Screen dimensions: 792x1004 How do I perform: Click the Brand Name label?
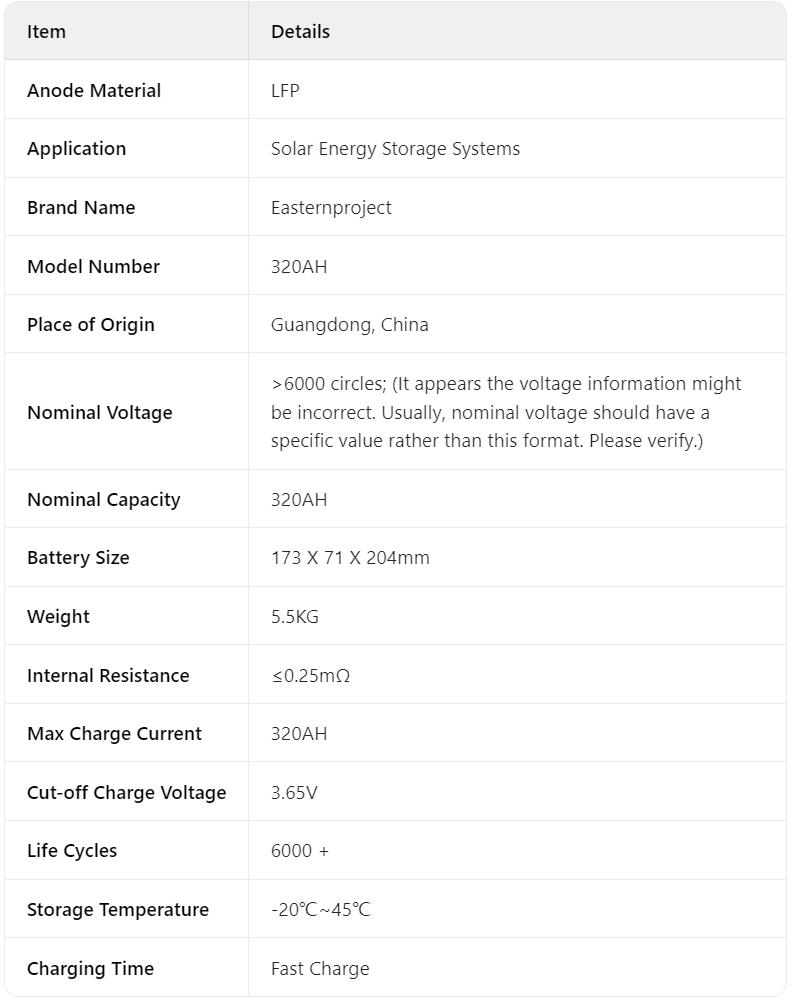click(x=81, y=207)
